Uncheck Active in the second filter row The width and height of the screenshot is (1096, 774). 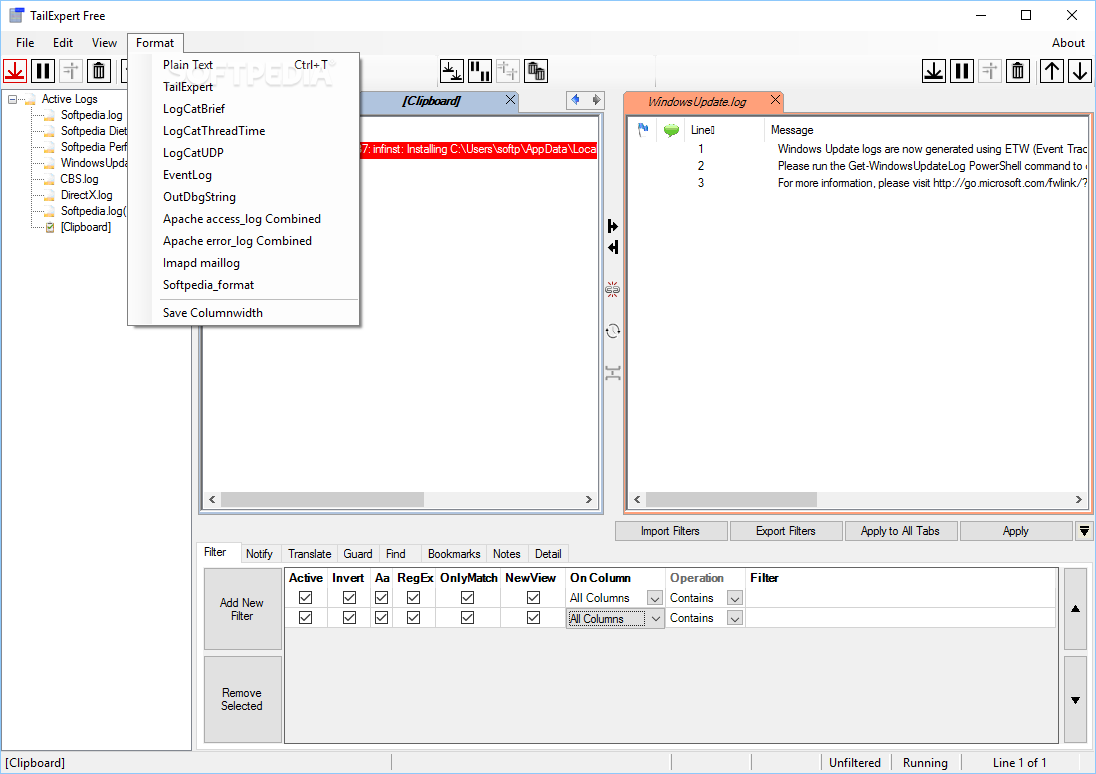tap(305, 618)
